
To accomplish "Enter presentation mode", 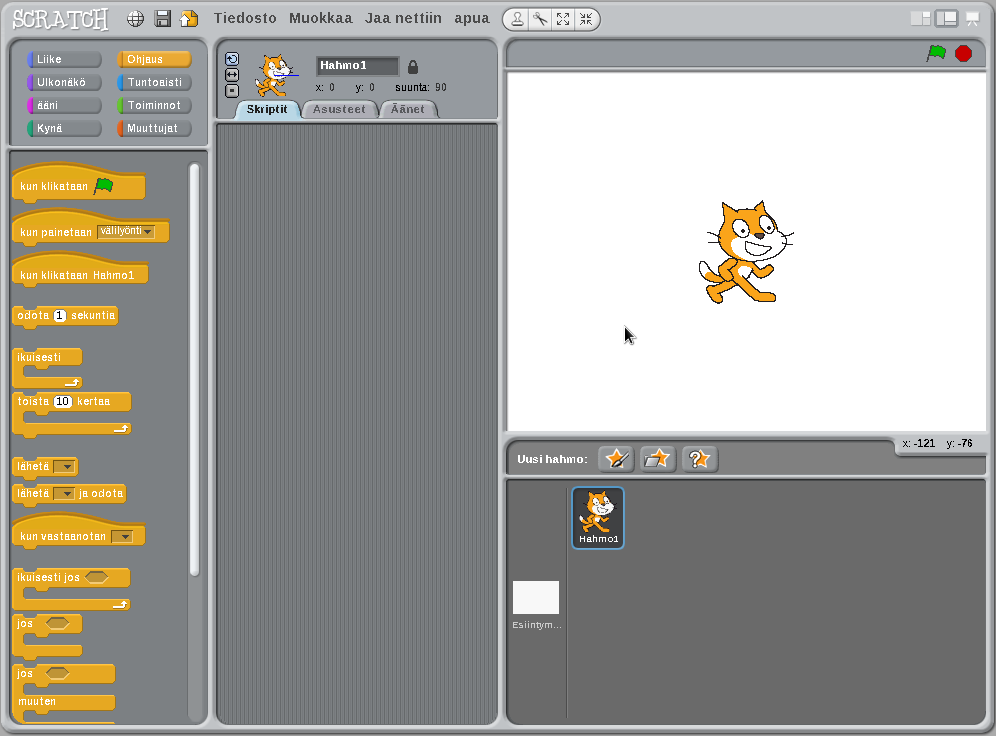I will 972,19.
